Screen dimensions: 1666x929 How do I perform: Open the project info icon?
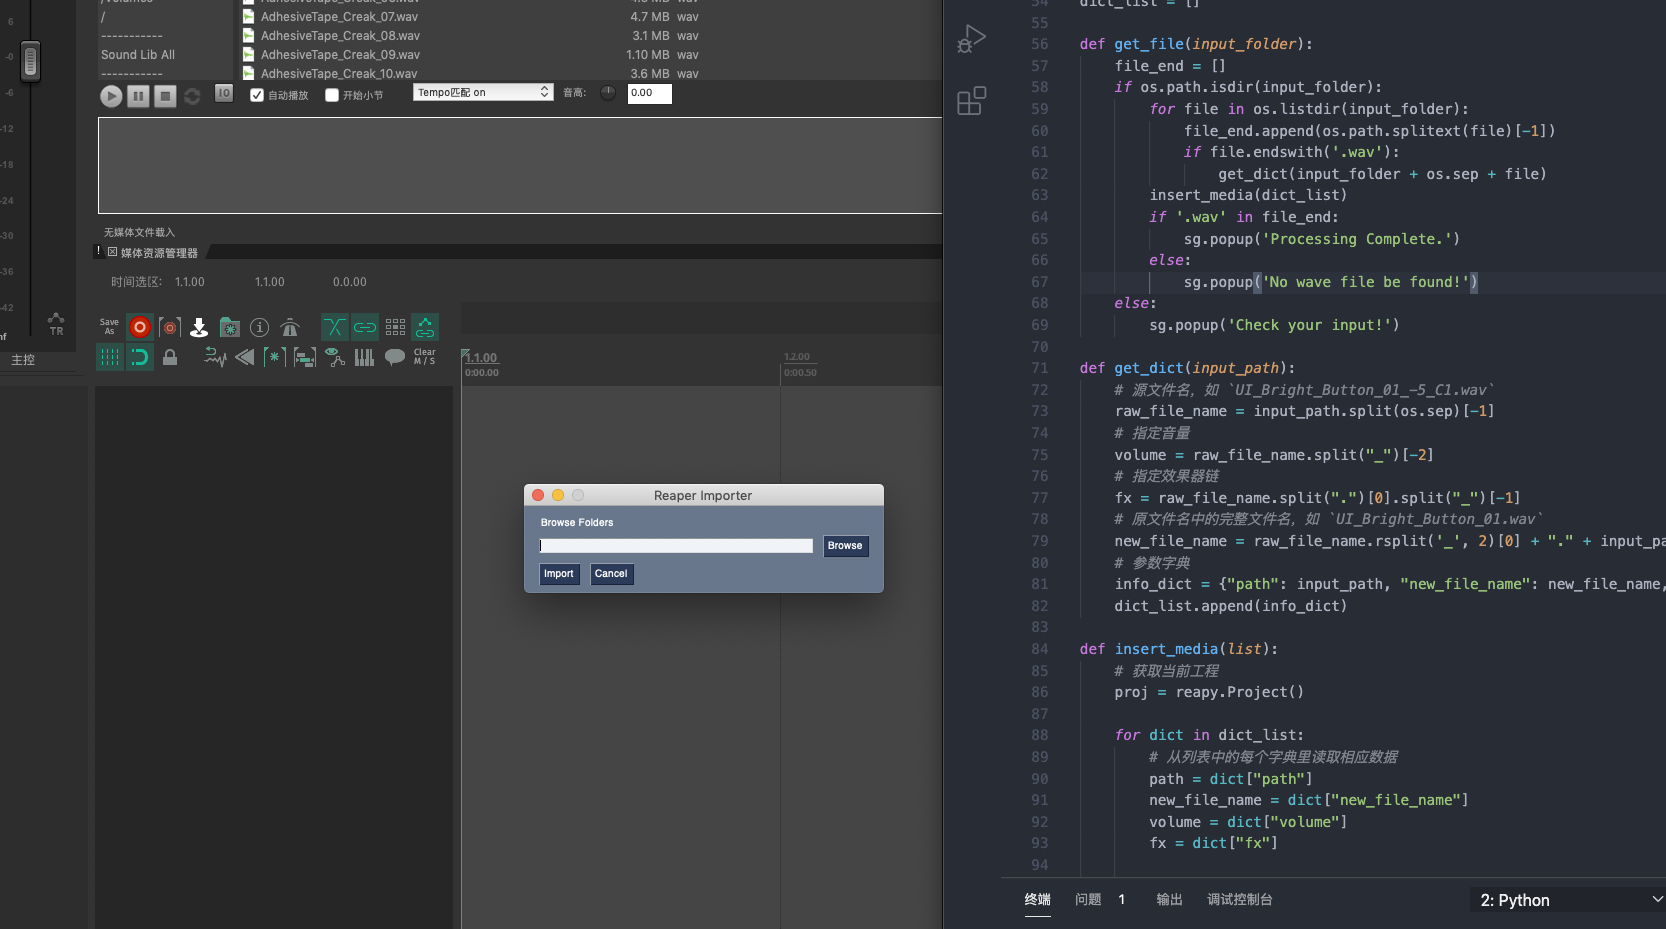tap(259, 327)
